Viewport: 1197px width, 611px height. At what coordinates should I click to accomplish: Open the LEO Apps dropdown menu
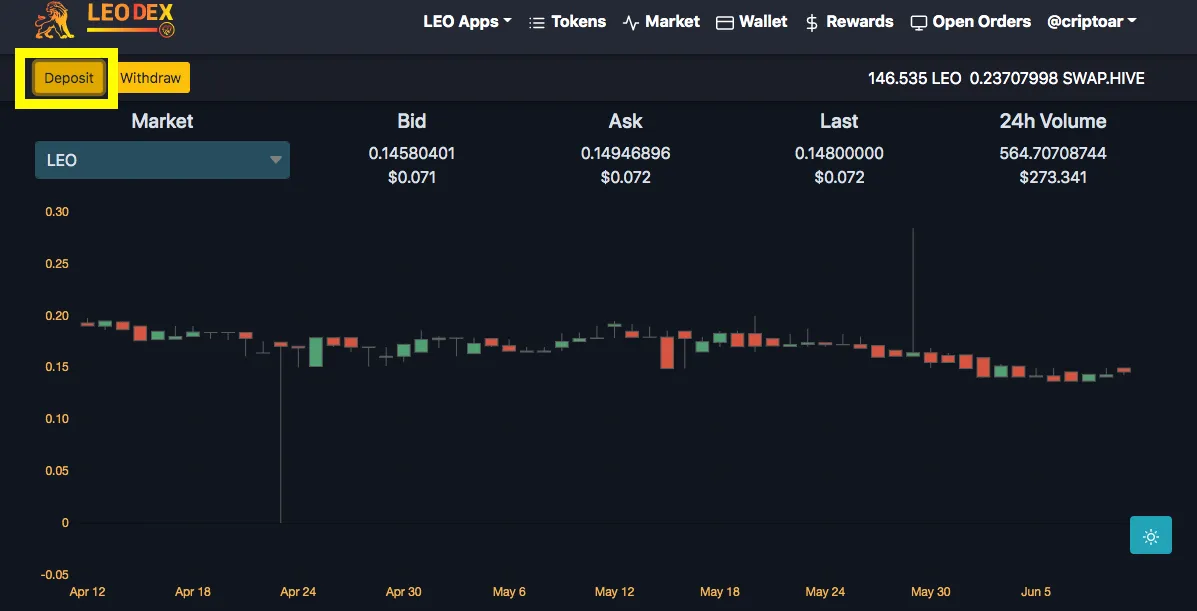467,22
